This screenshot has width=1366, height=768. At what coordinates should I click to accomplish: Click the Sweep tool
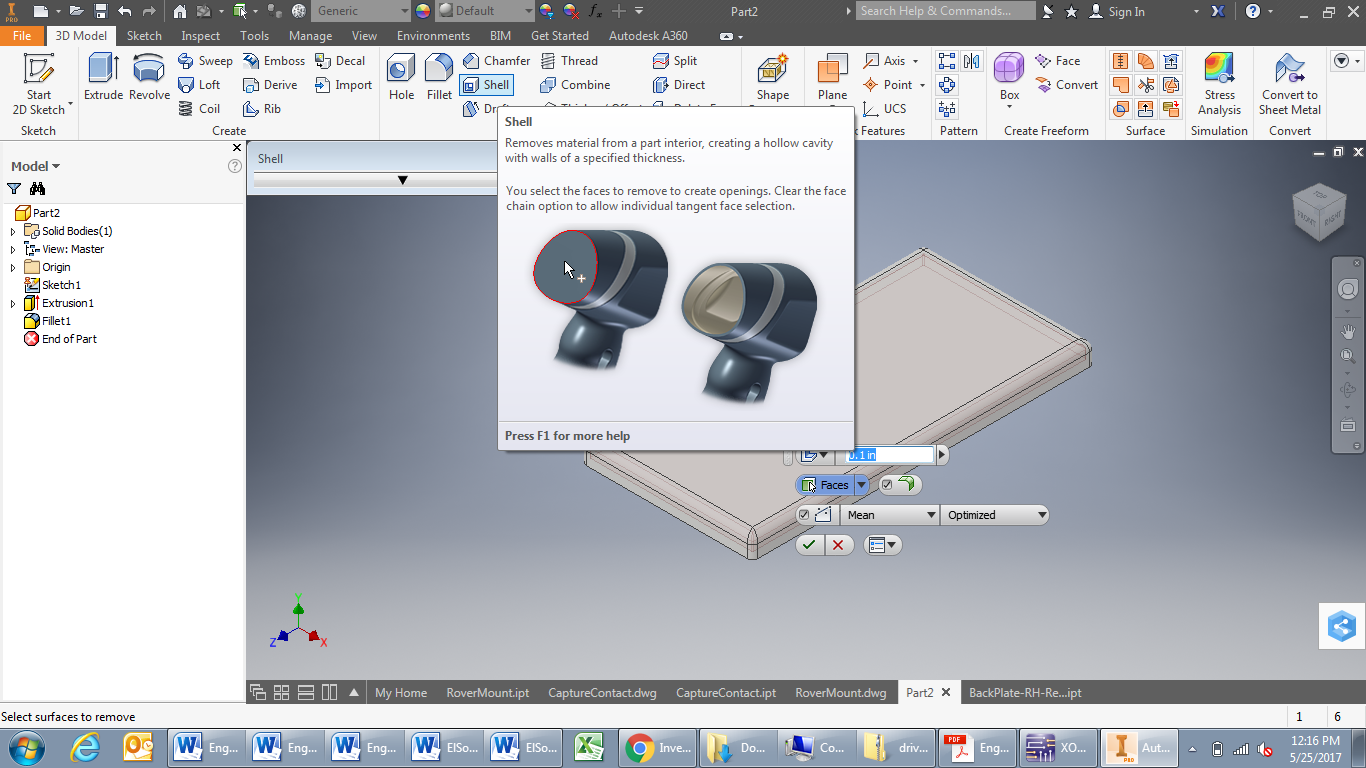205,61
